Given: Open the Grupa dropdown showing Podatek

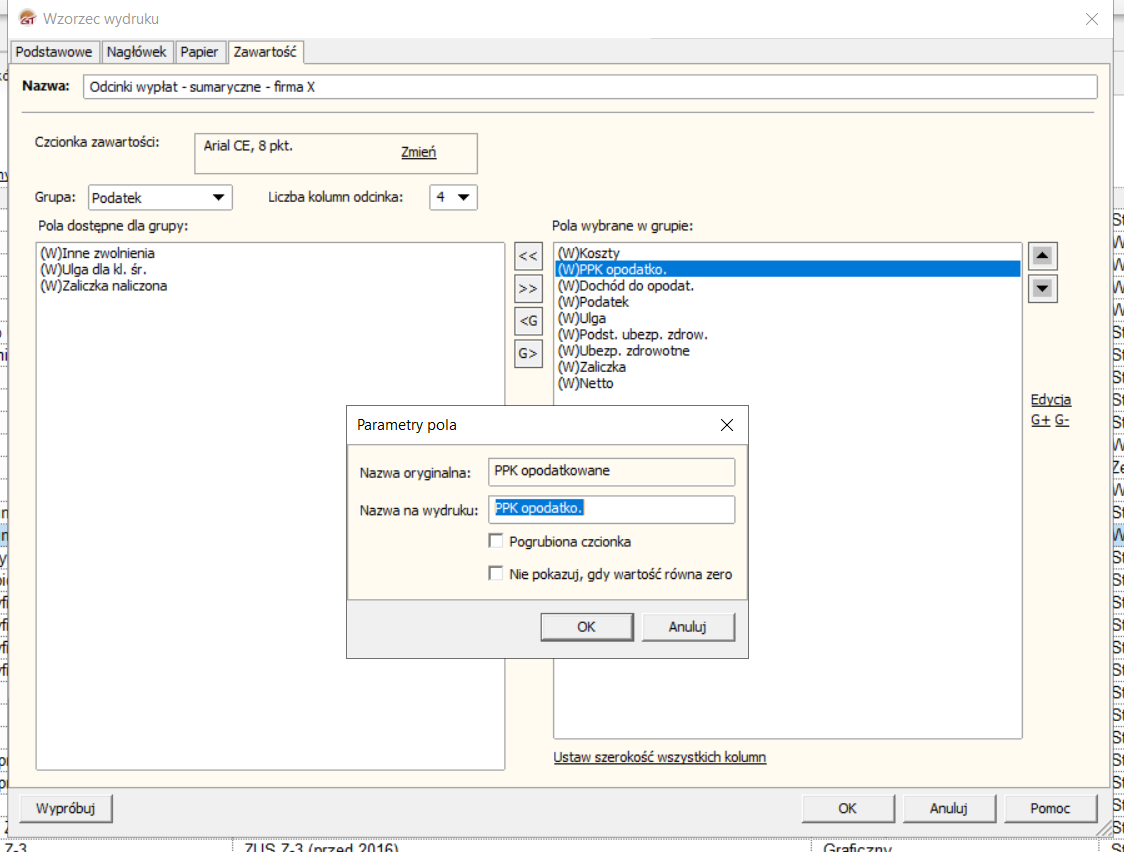Looking at the screenshot, I should 160,197.
